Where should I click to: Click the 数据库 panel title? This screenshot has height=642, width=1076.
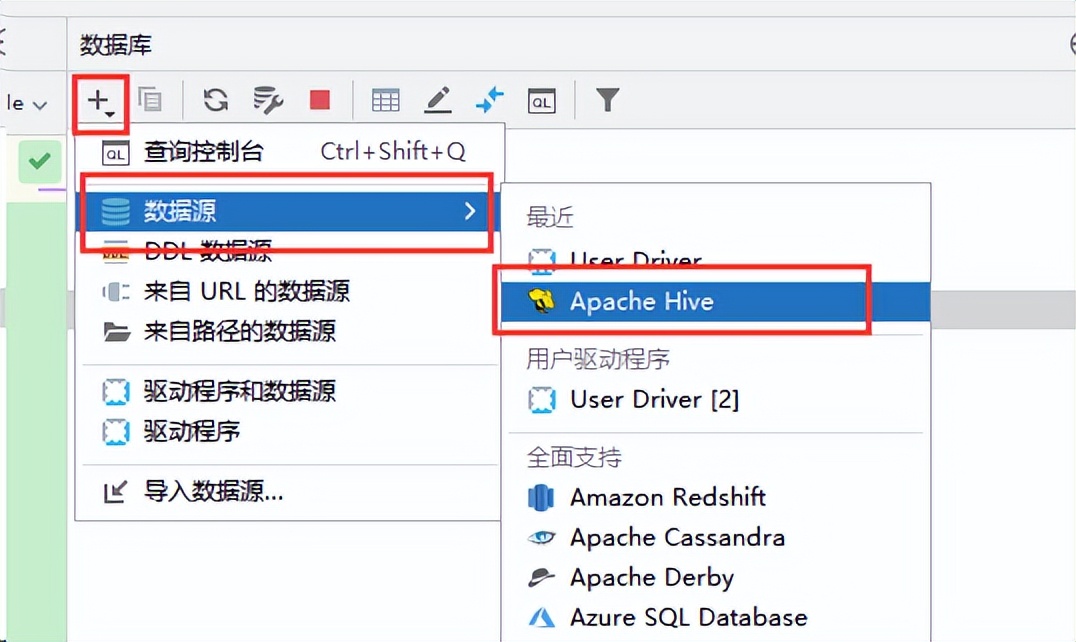(115, 45)
